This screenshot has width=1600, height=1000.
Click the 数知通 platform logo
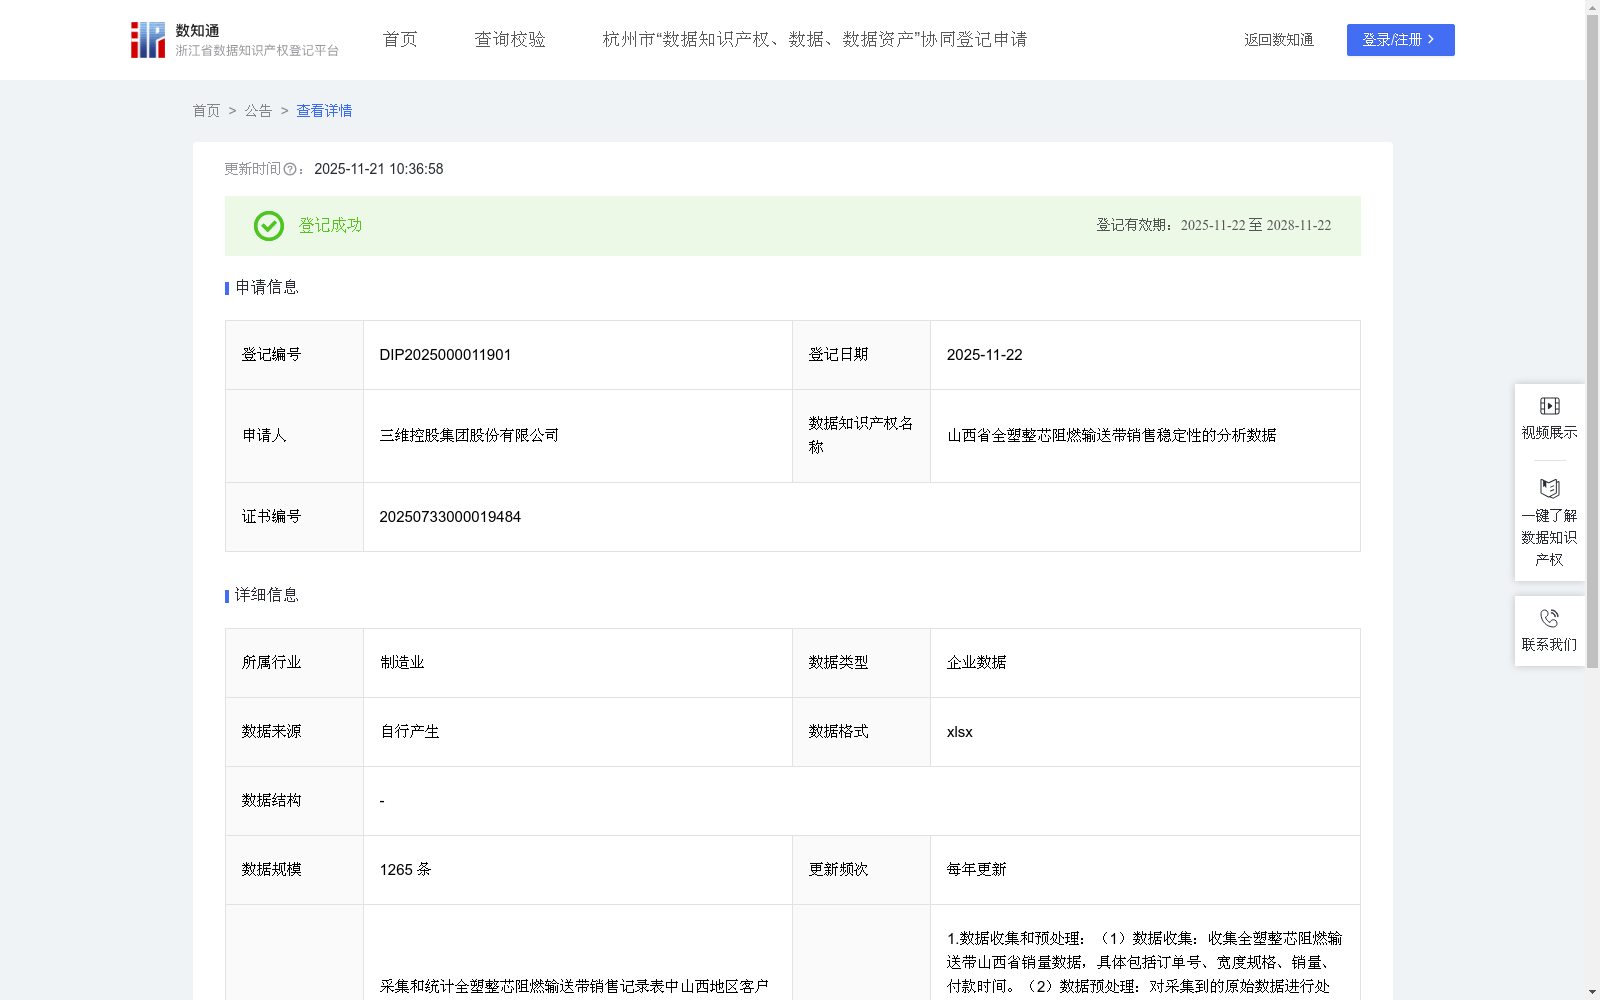coord(234,40)
